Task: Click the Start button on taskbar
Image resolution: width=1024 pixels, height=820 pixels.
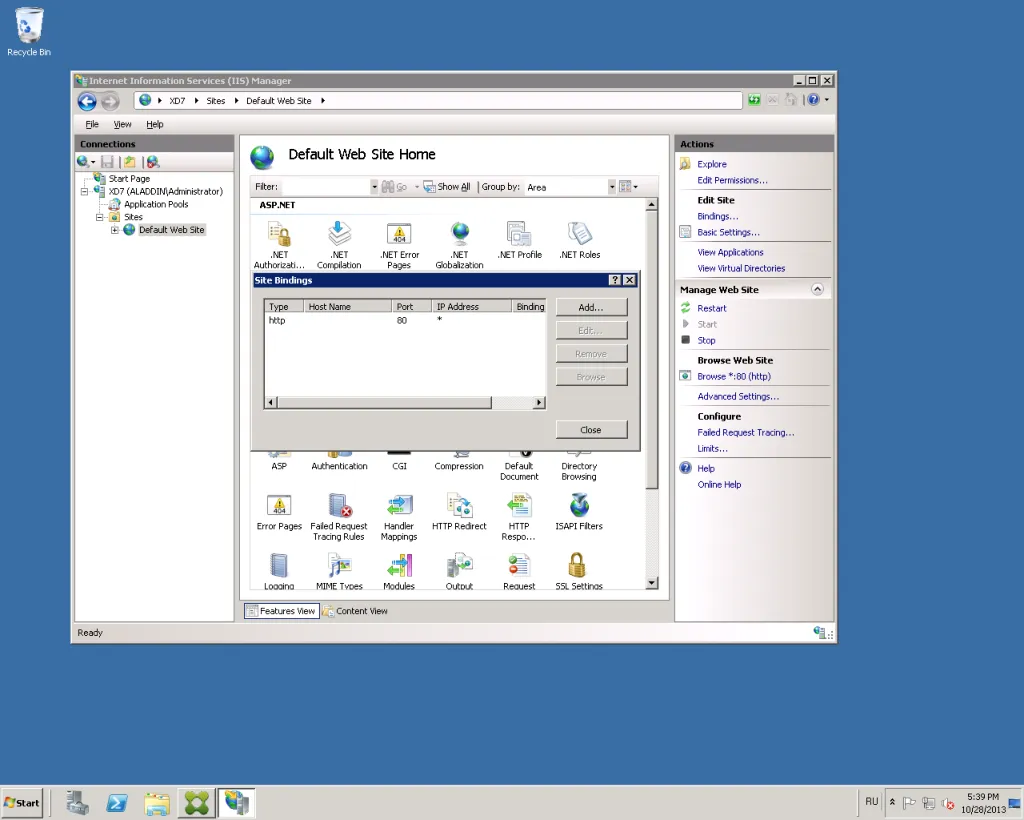Action: (x=22, y=803)
